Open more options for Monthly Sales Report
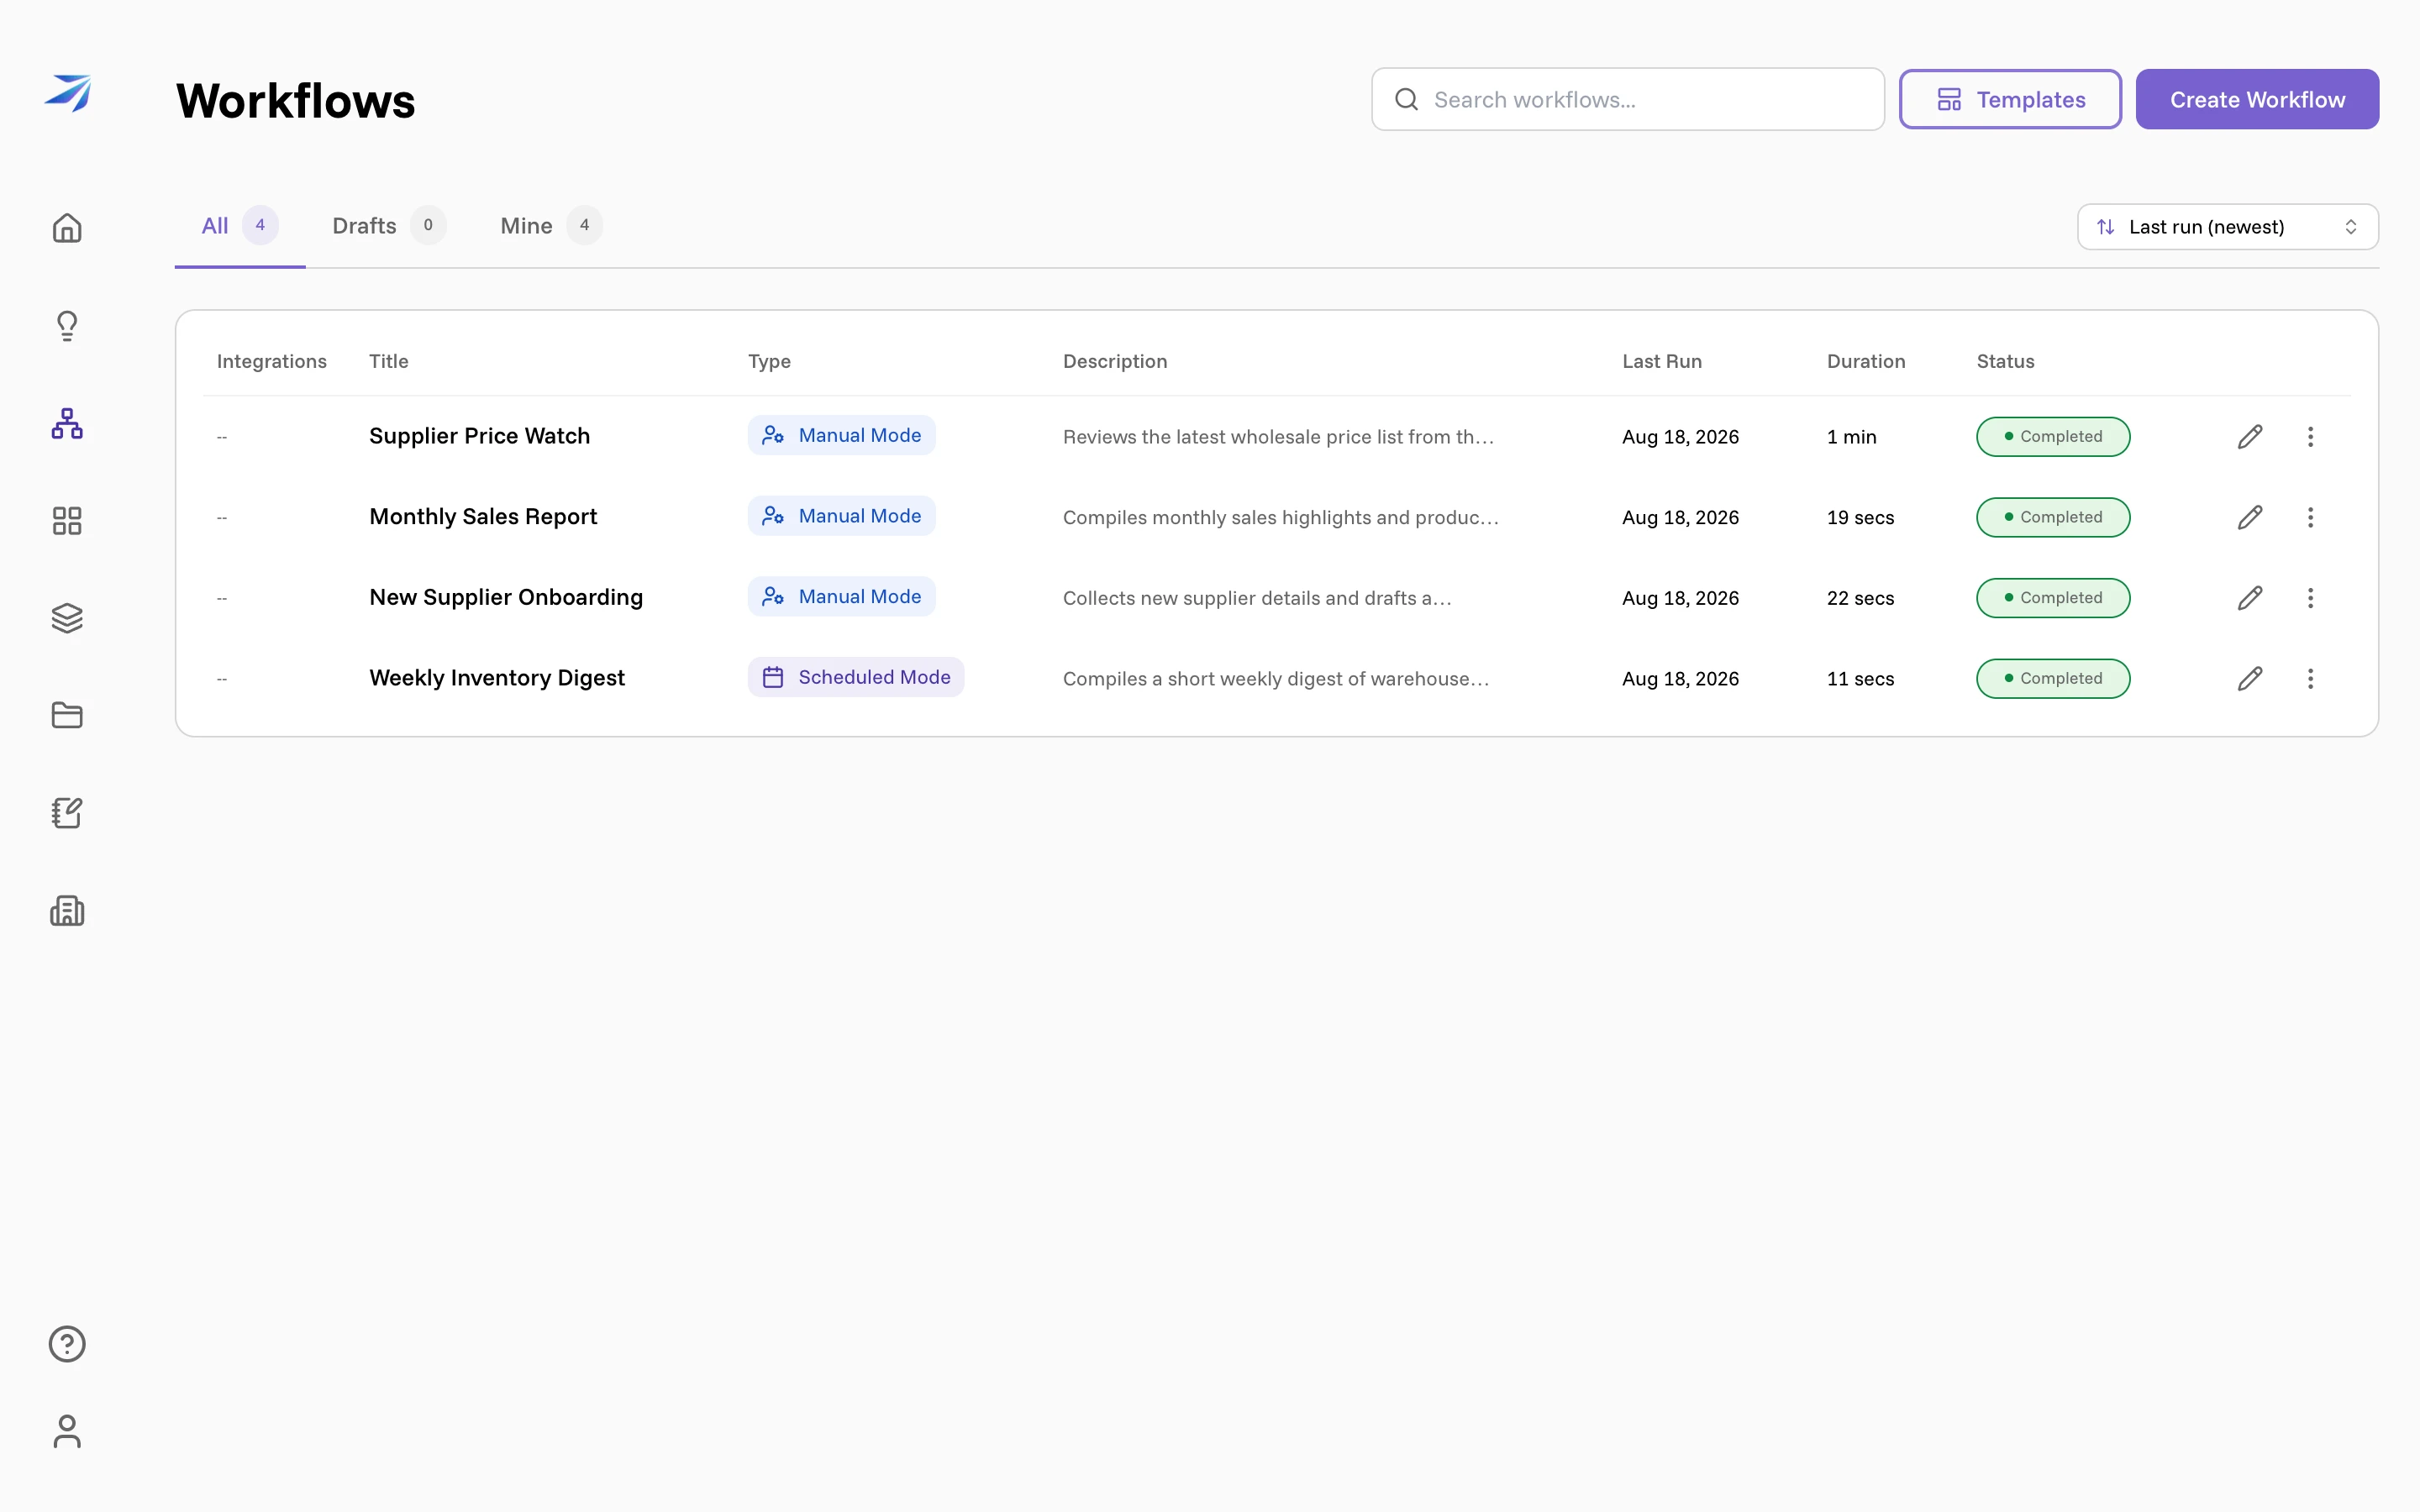Image resolution: width=2420 pixels, height=1512 pixels. [2310, 517]
